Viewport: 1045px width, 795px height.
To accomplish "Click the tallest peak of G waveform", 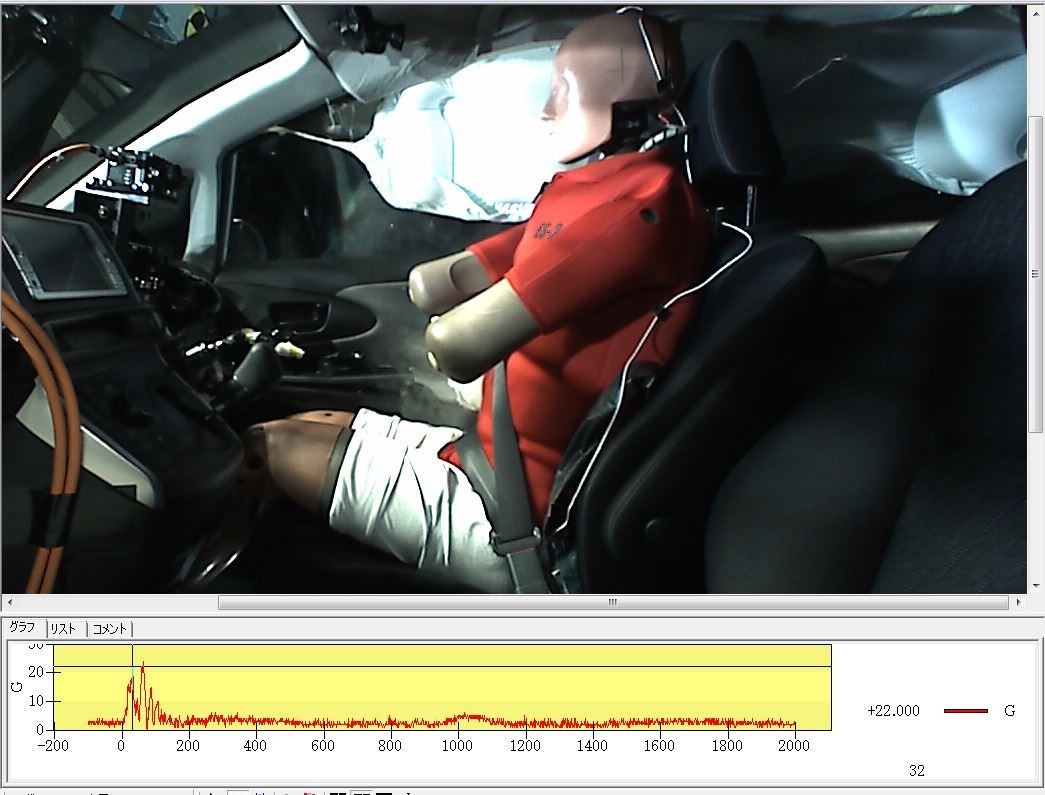I will 143,664.
